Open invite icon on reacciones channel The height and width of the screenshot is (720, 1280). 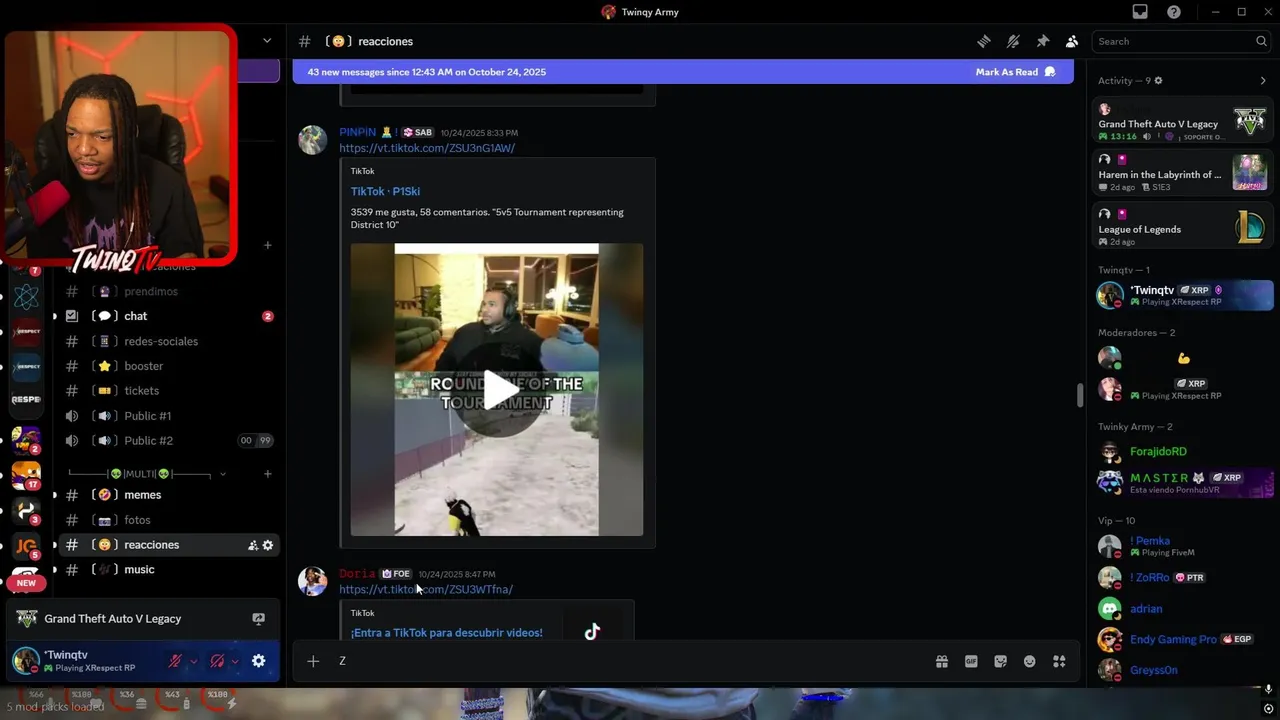pyautogui.click(x=253, y=545)
